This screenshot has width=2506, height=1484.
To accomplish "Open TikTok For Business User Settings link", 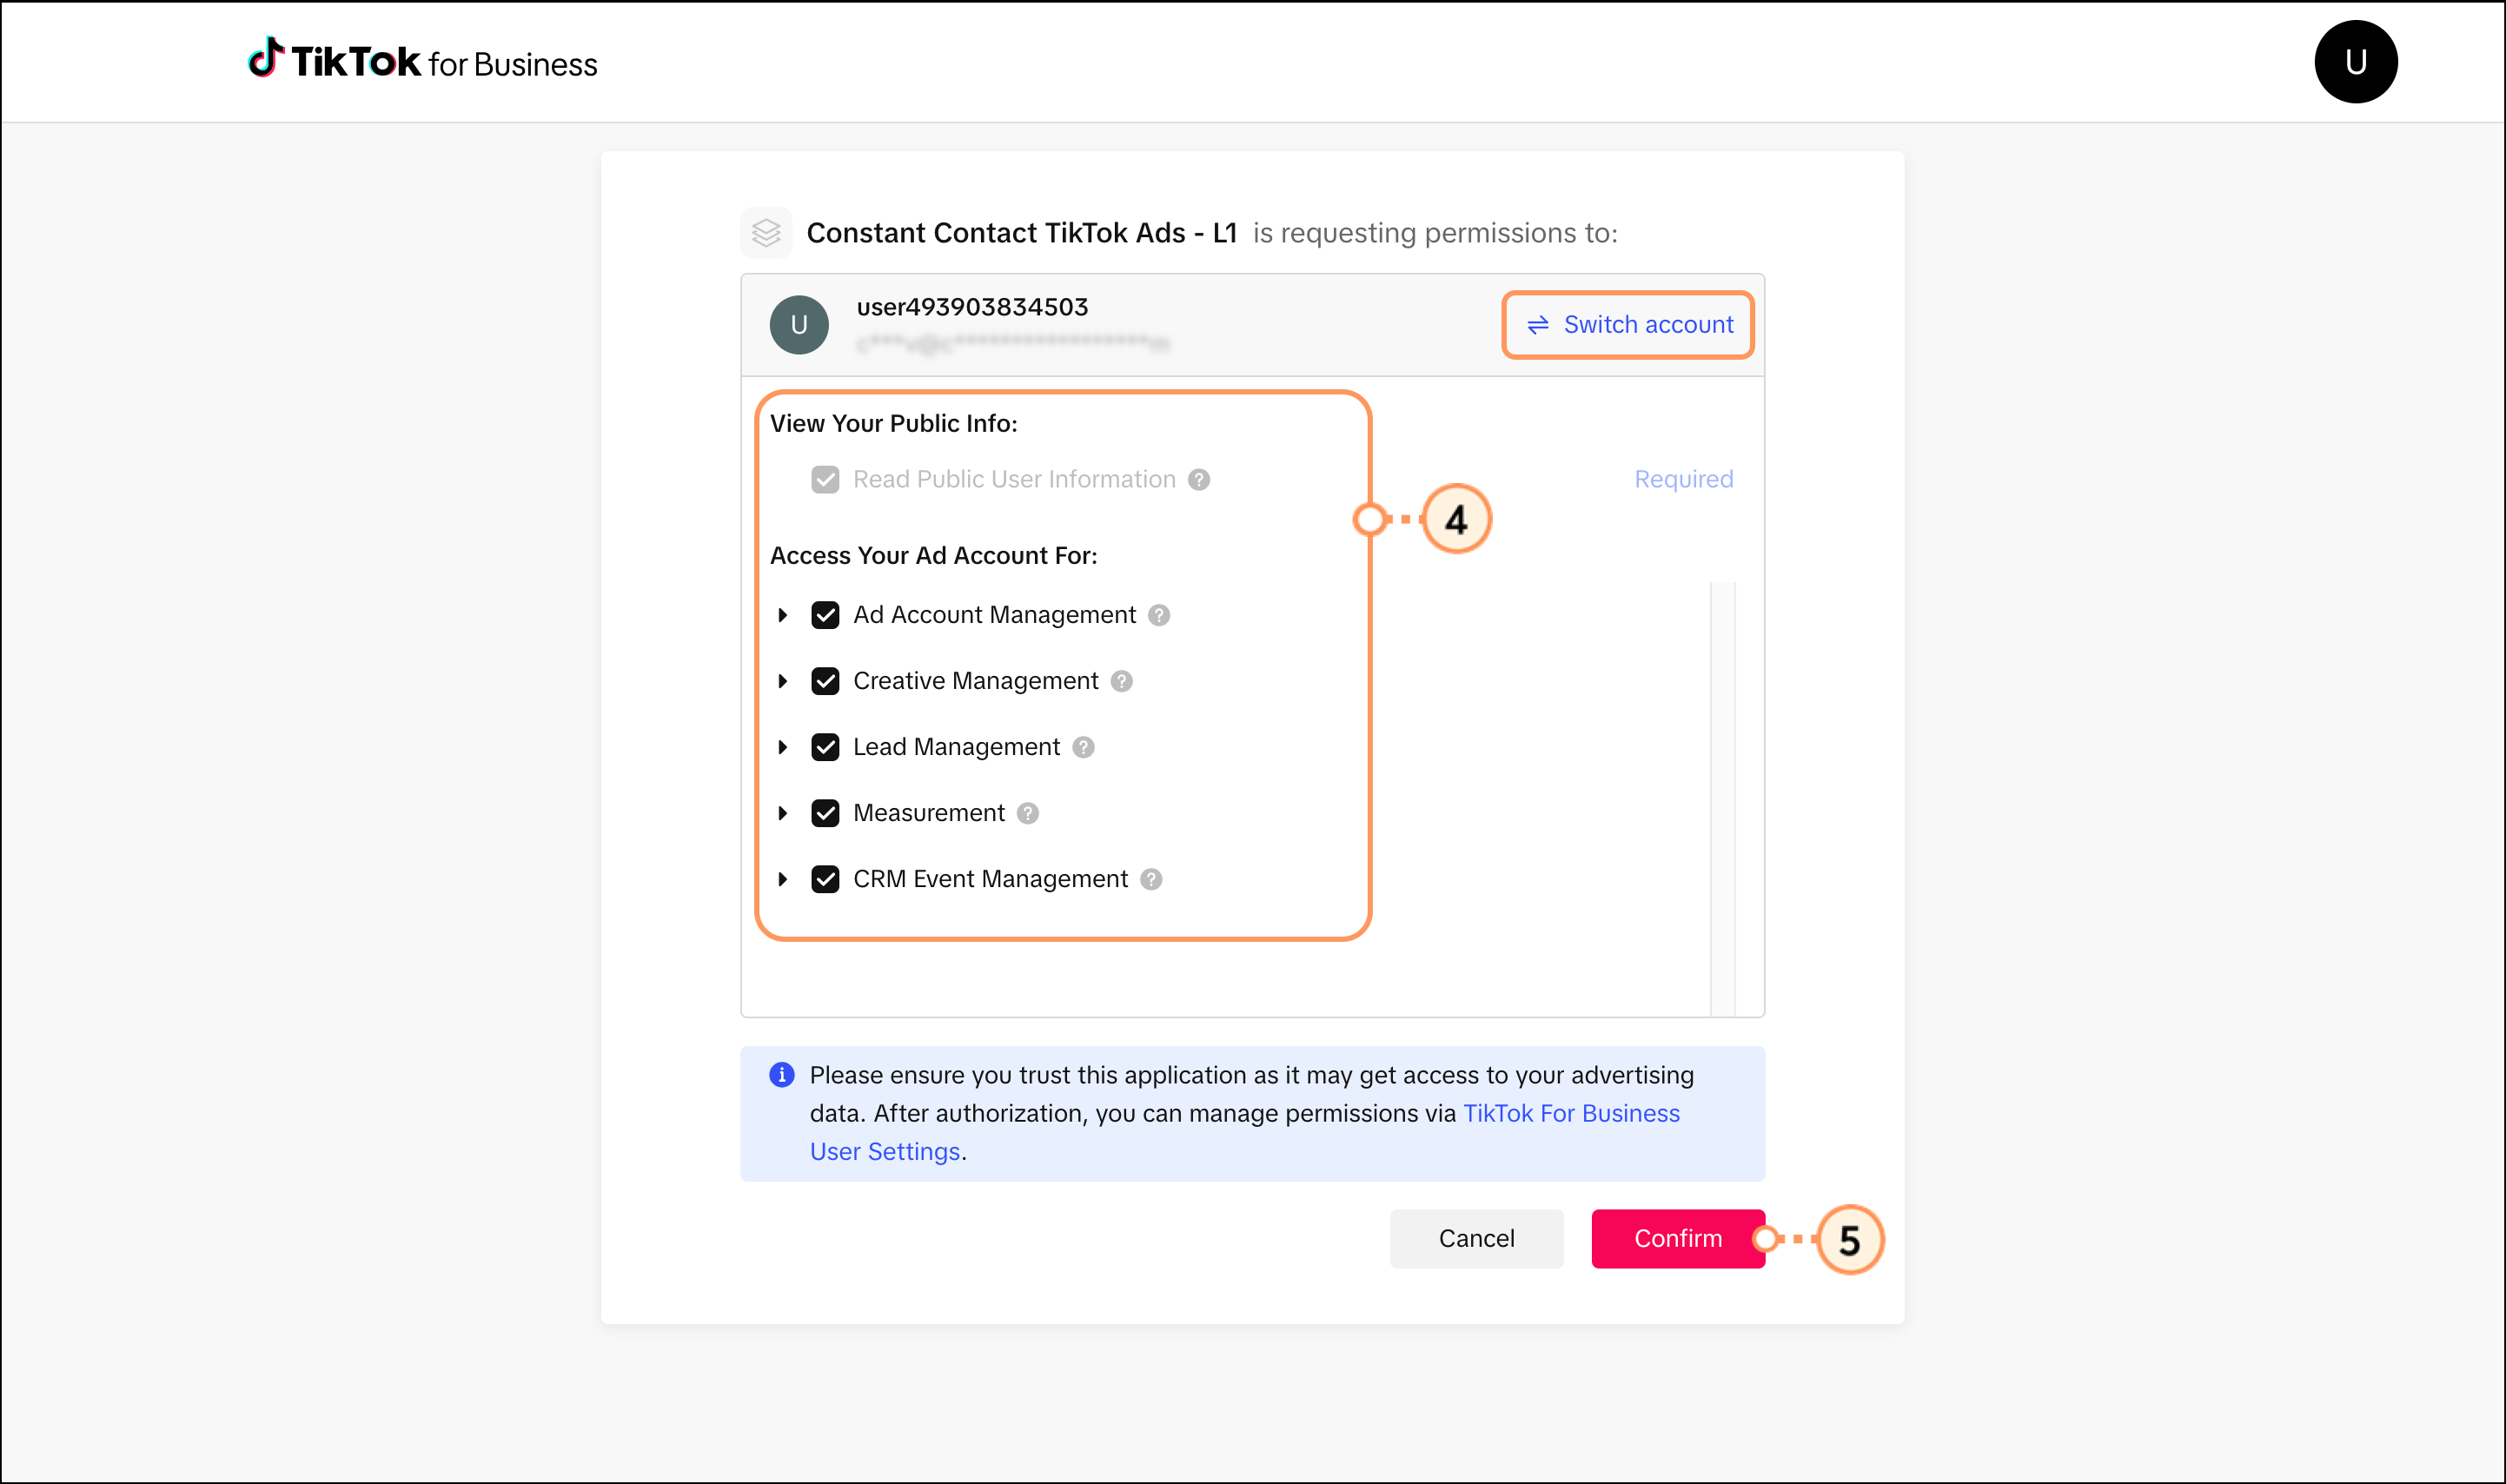I will tap(1570, 1114).
